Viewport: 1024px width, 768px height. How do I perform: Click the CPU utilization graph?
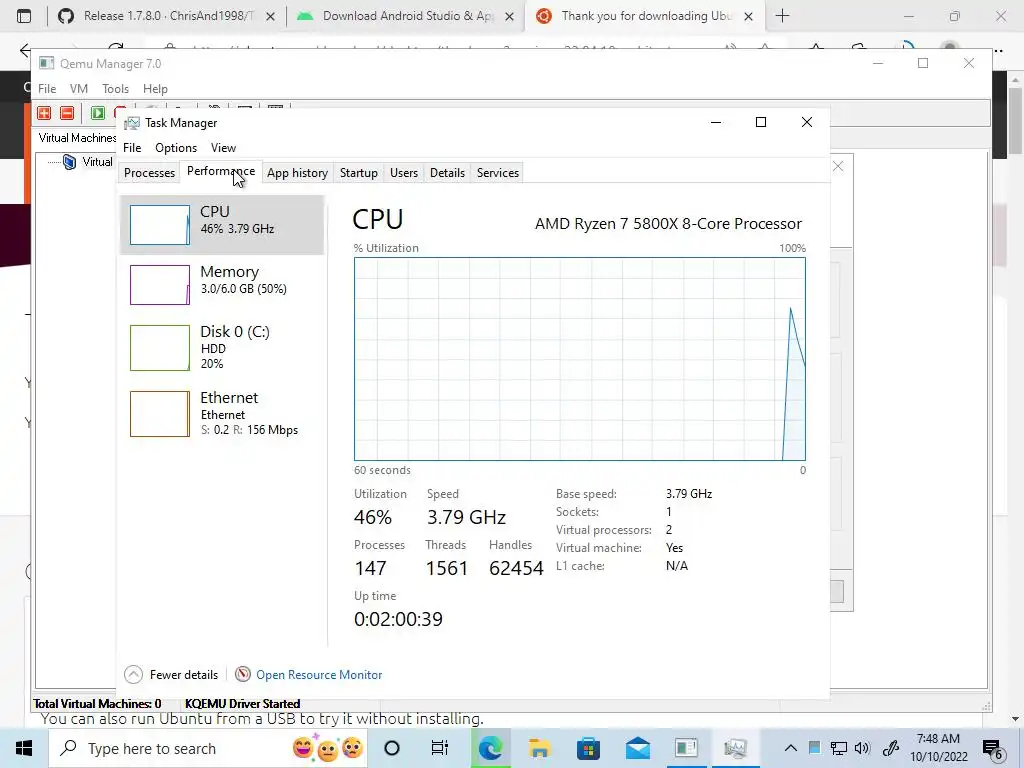tap(580, 359)
